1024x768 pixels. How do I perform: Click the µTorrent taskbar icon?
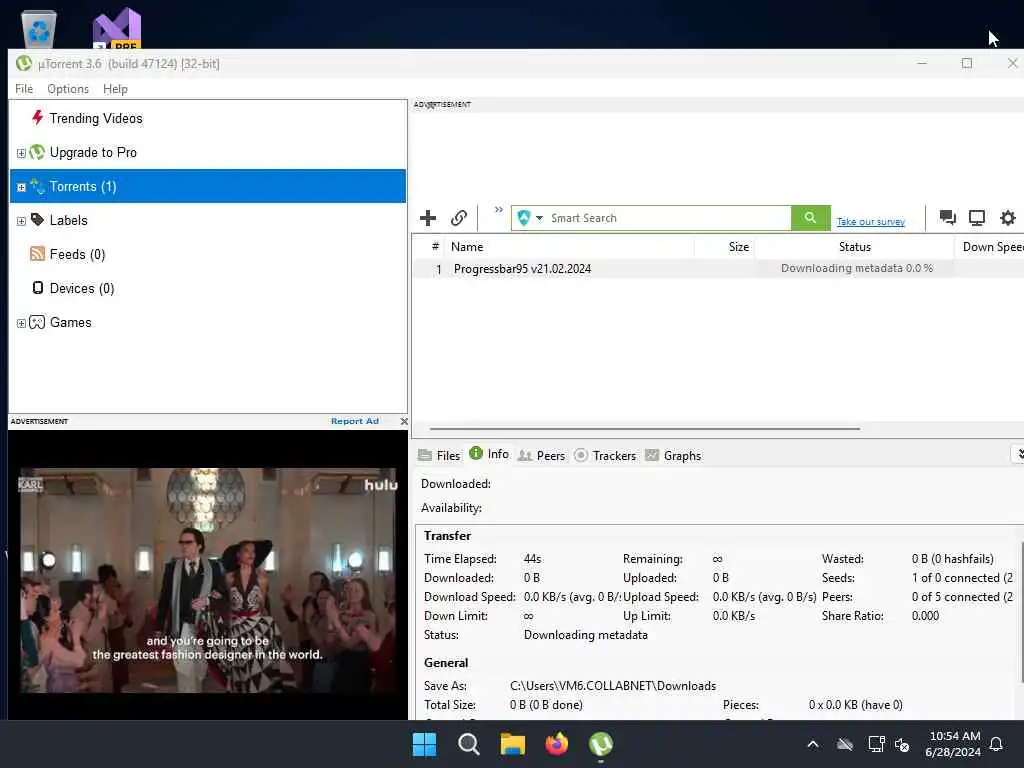[x=601, y=744]
